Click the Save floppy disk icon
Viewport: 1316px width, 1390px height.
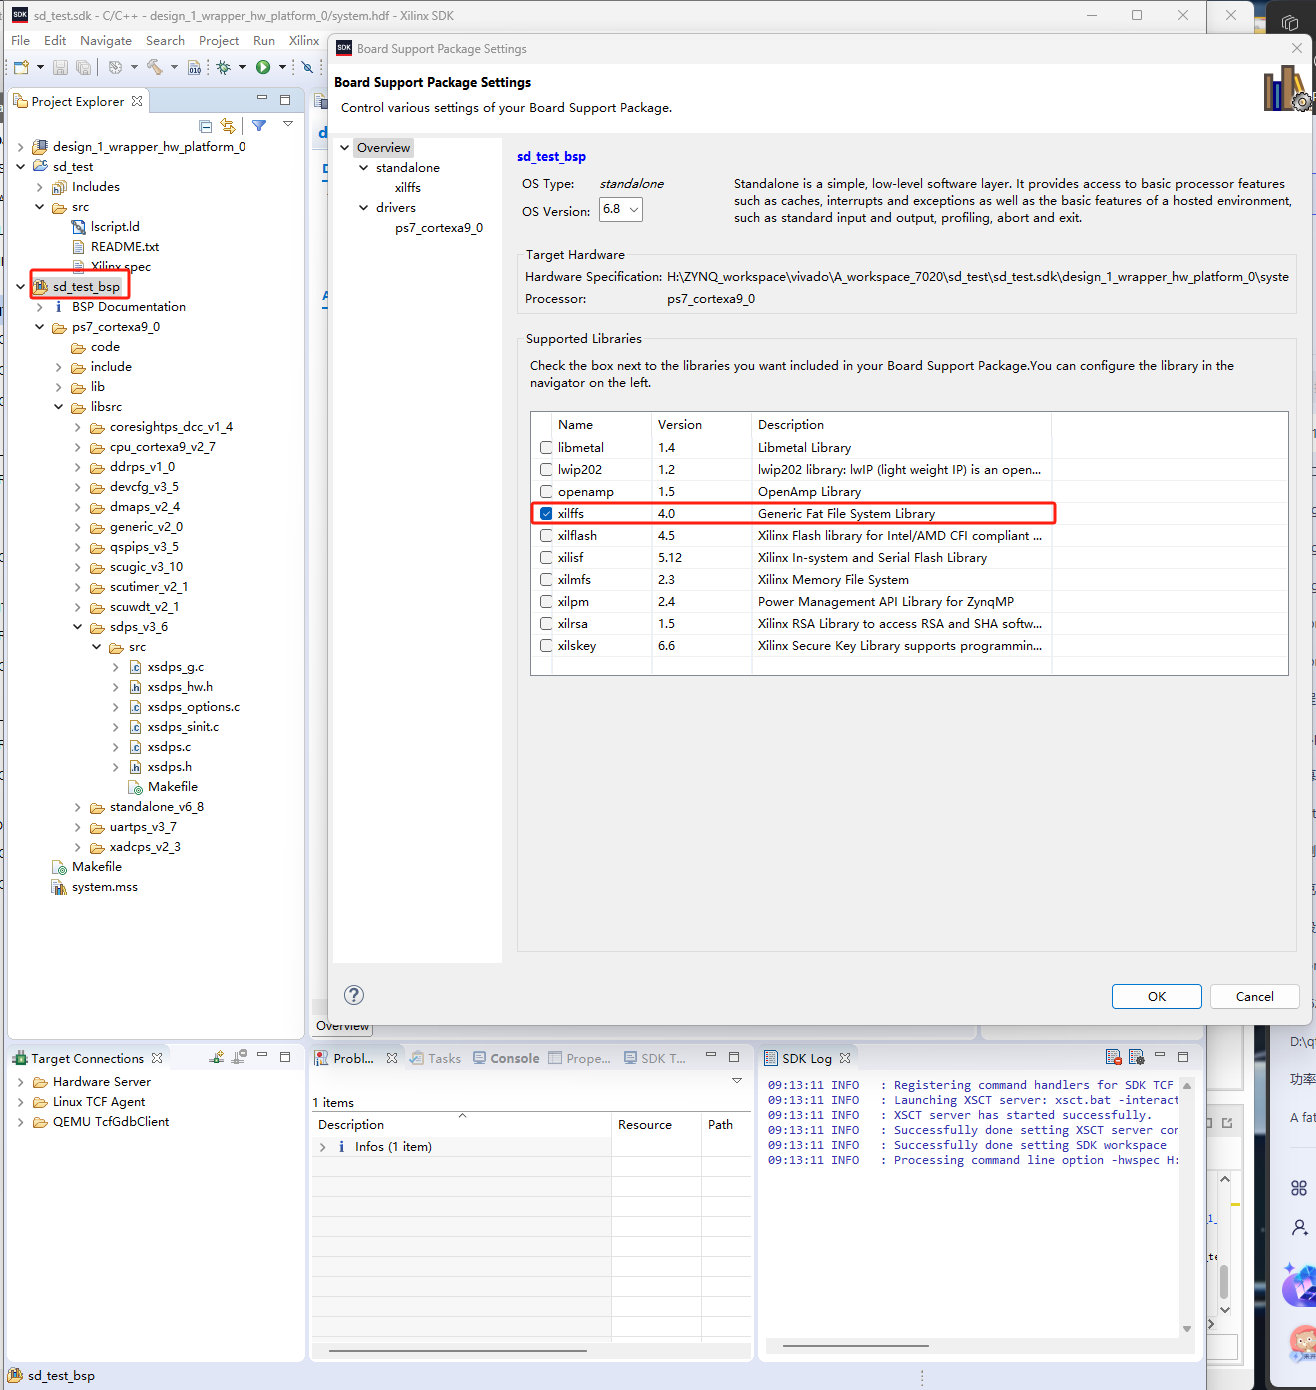tap(60, 67)
